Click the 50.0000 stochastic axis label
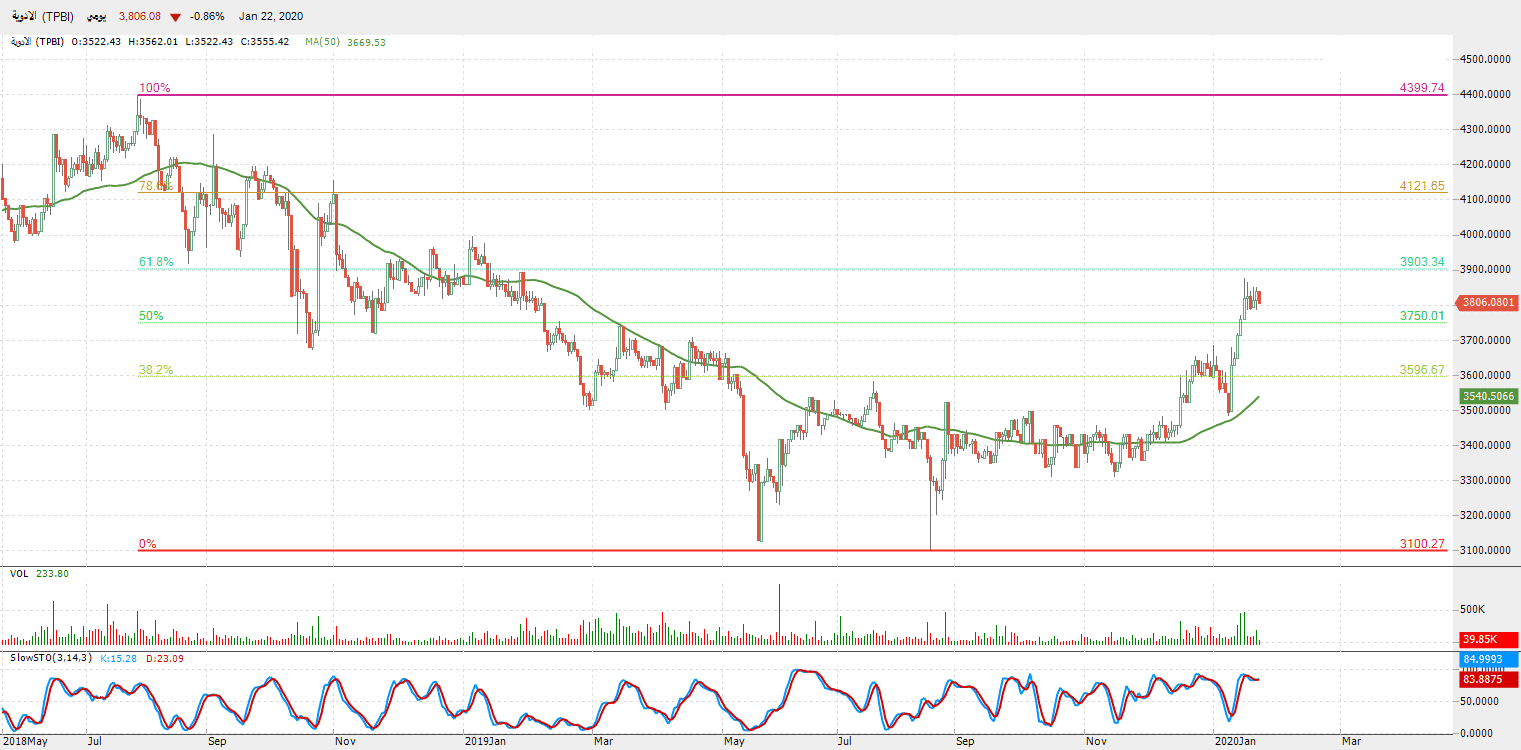Screen dimensions: 1521x750 pyautogui.click(x=1482, y=702)
